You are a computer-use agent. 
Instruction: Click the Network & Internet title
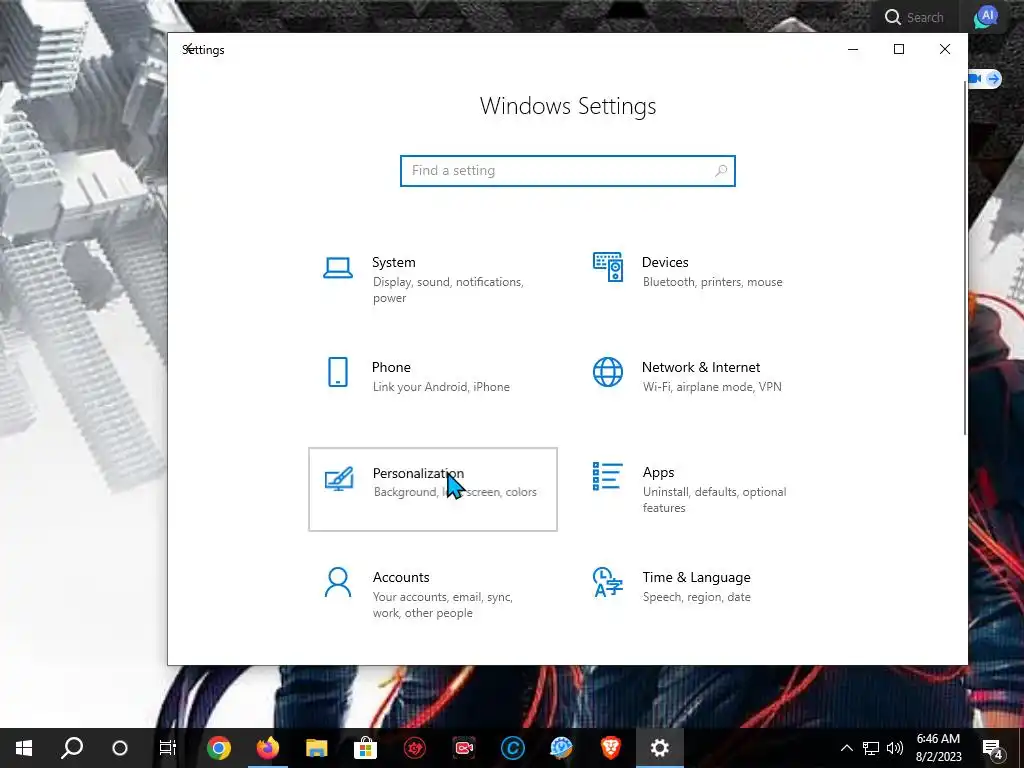(x=701, y=367)
